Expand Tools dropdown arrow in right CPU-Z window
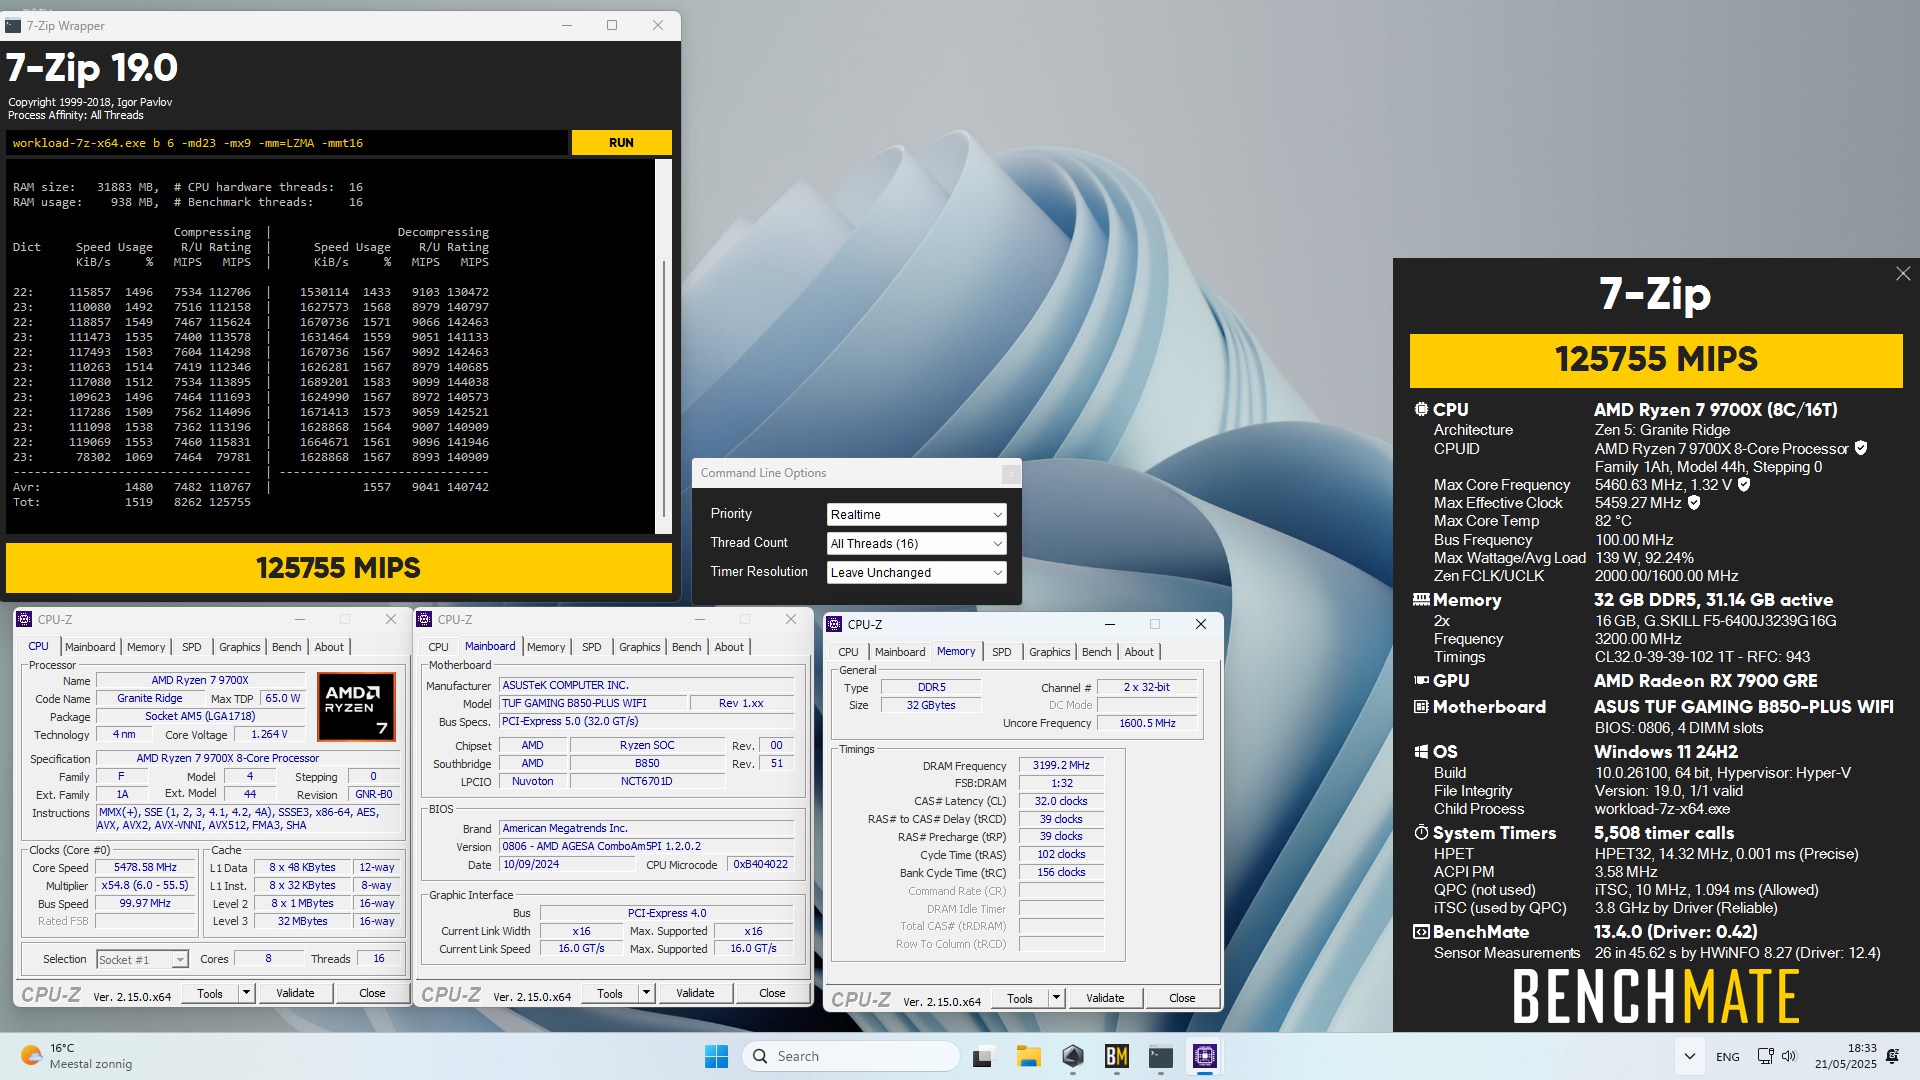Image resolution: width=1920 pixels, height=1080 pixels. coord(1056,998)
